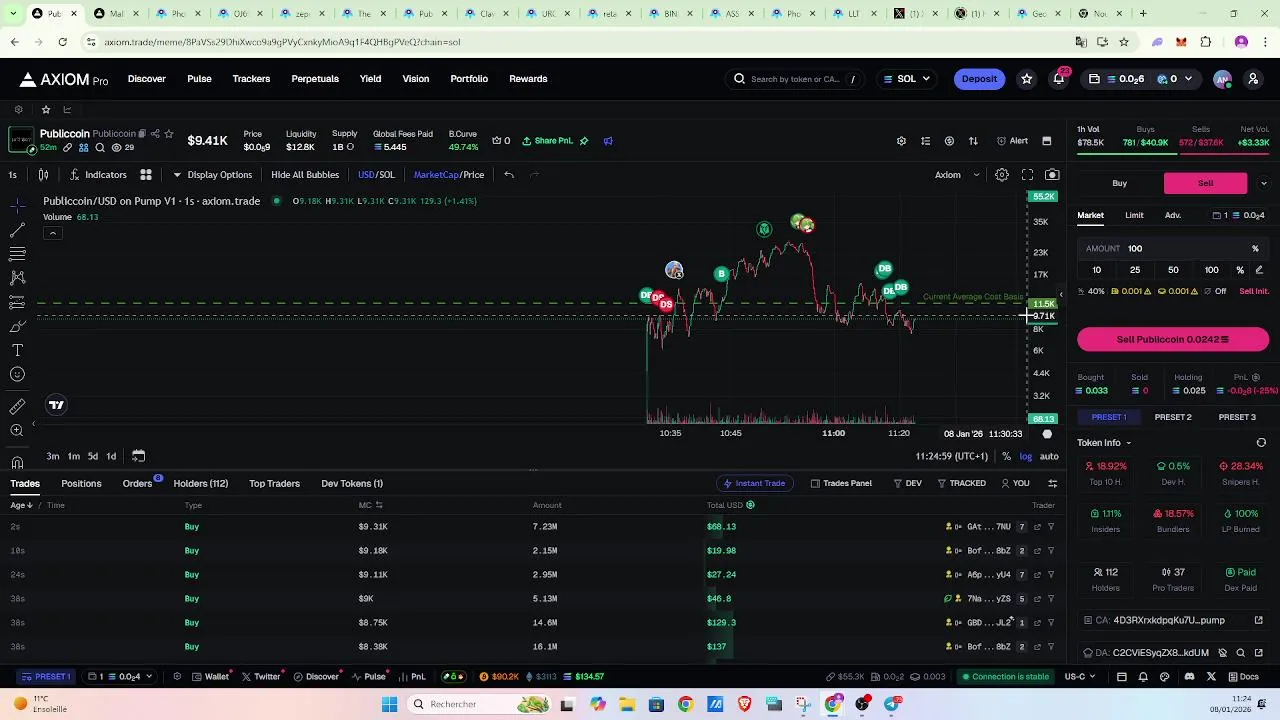Open the notifications bell
The image size is (1280, 720).
tap(1059, 79)
